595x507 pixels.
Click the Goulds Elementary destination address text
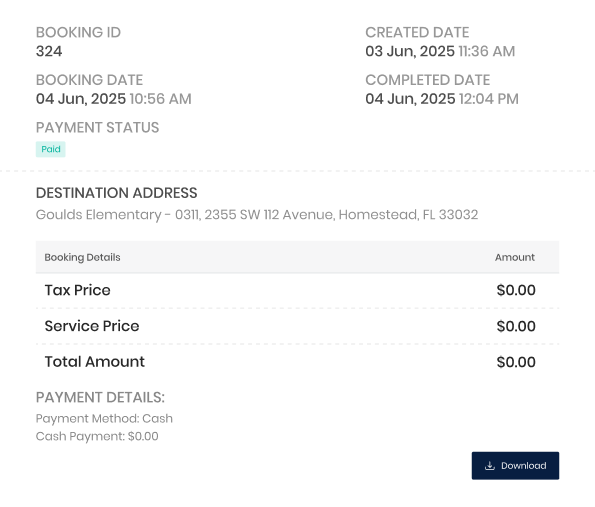[x=257, y=215]
